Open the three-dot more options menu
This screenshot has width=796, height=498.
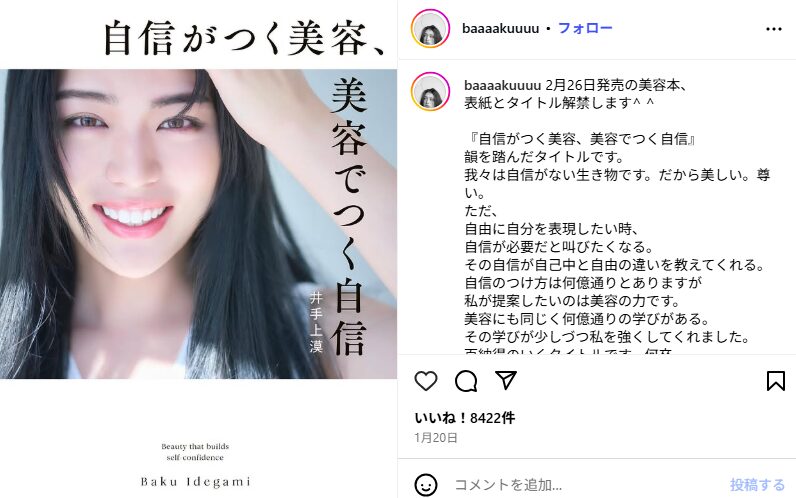click(774, 29)
